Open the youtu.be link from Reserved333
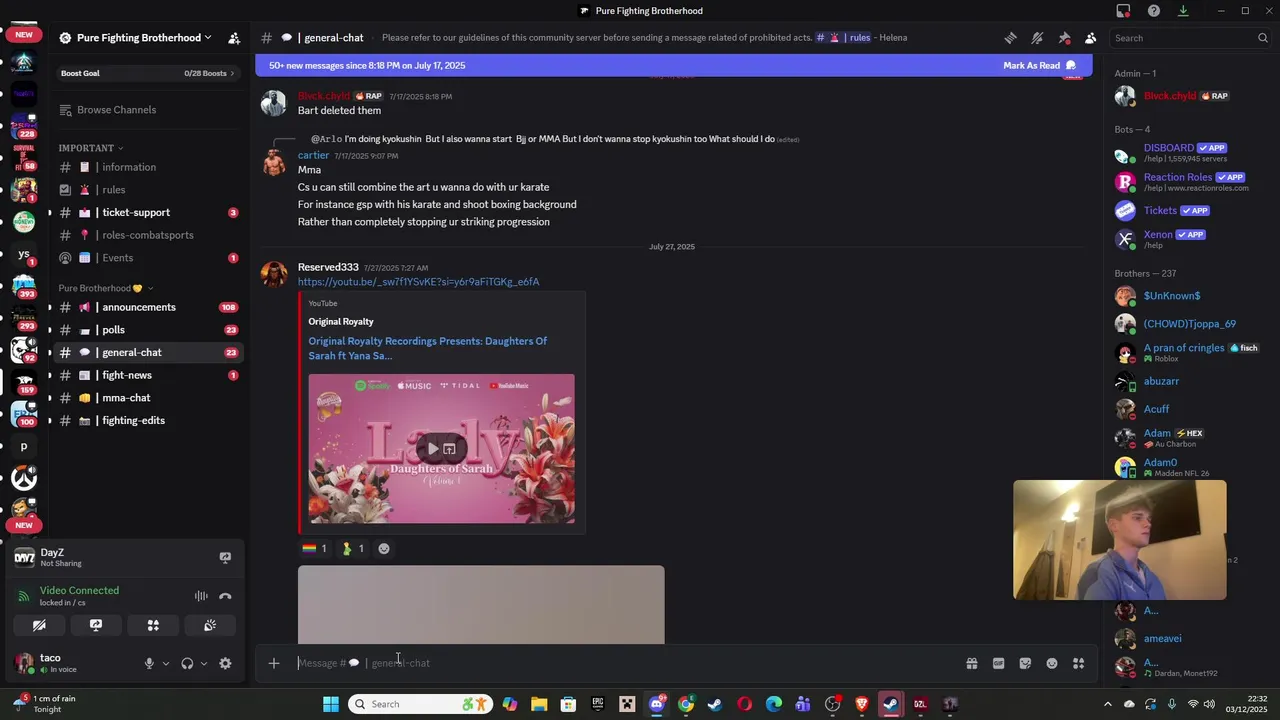This screenshot has width=1280, height=720. tap(418, 282)
